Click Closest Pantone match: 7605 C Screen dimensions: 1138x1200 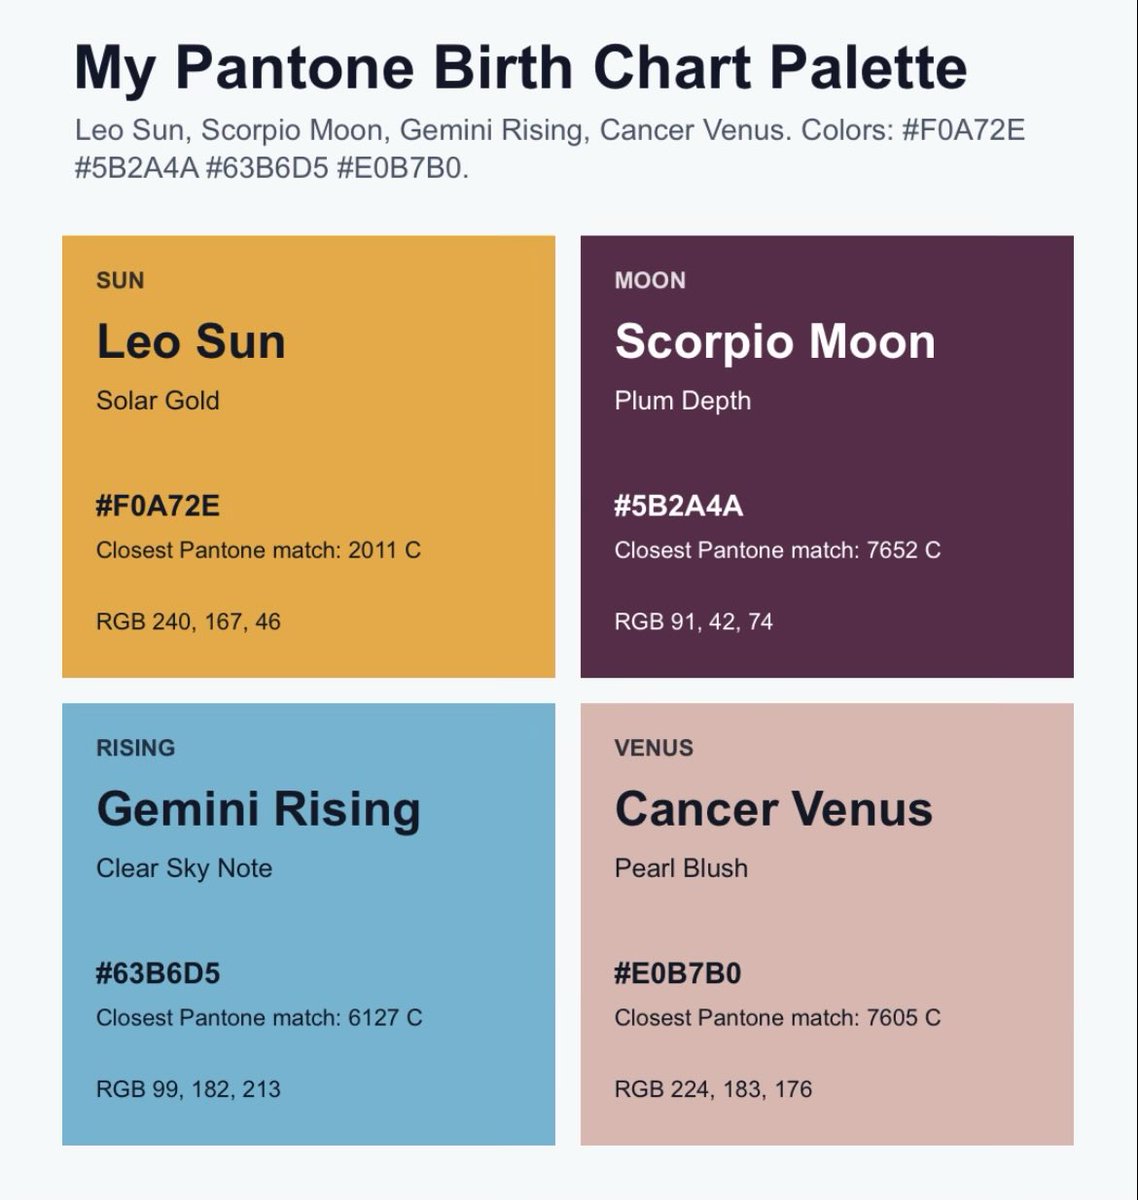click(x=777, y=1018)
